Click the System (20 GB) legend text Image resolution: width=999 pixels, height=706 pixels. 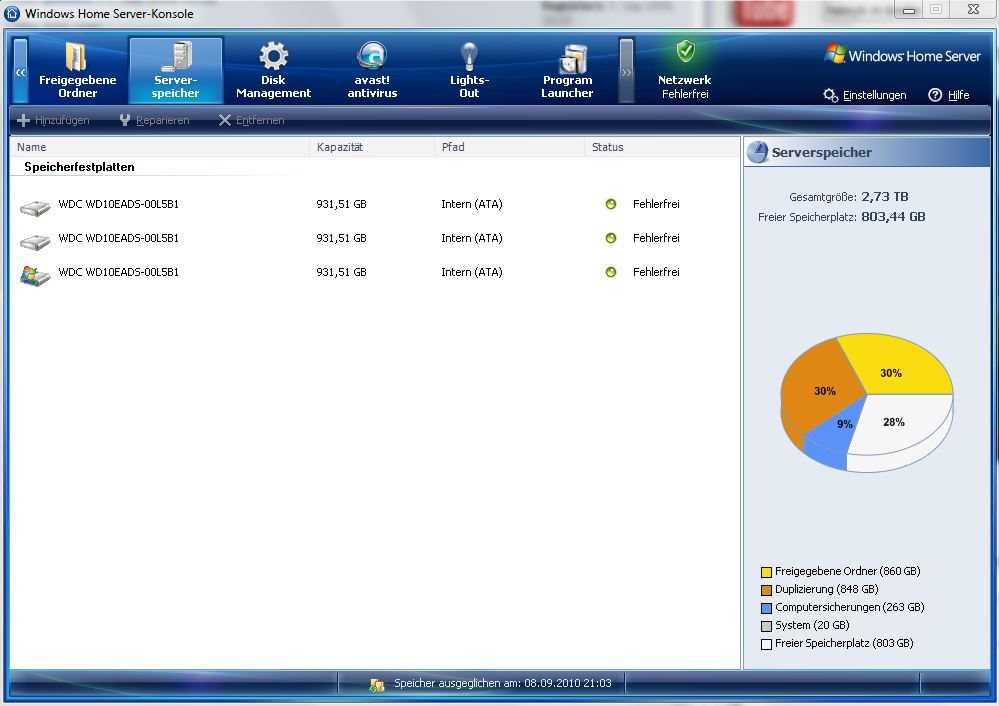tap(812, 625)
